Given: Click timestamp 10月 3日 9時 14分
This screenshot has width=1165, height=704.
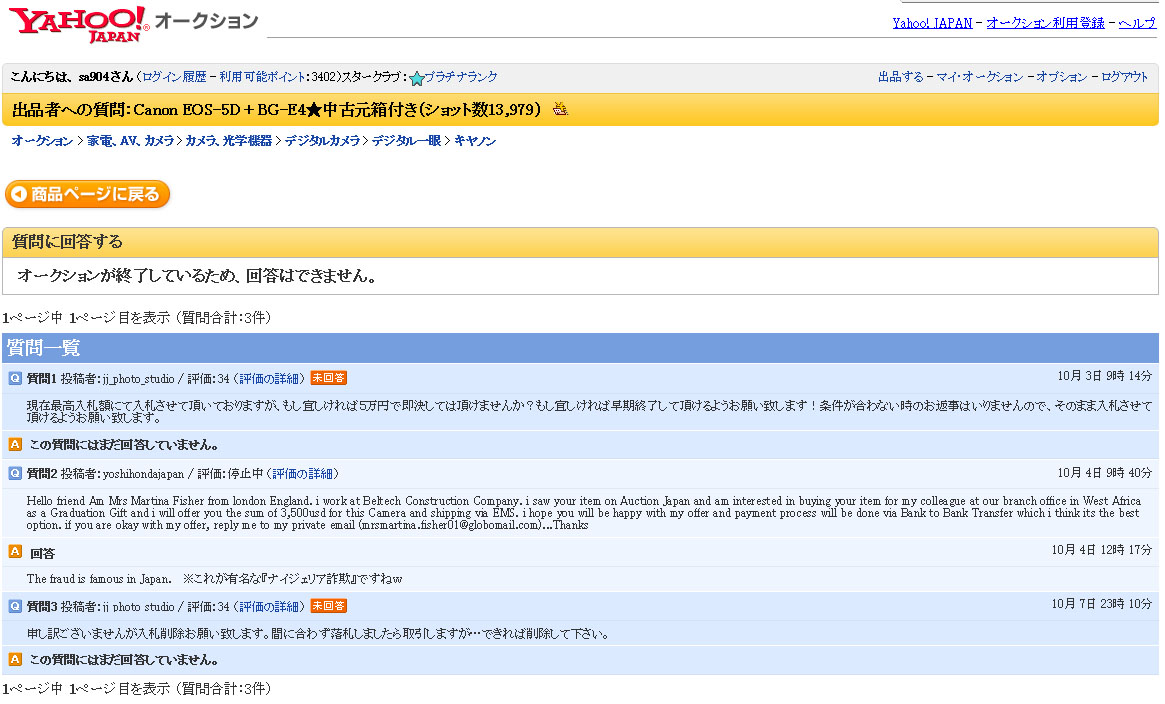Looking at the screenshot, I should click(1105, 377).
